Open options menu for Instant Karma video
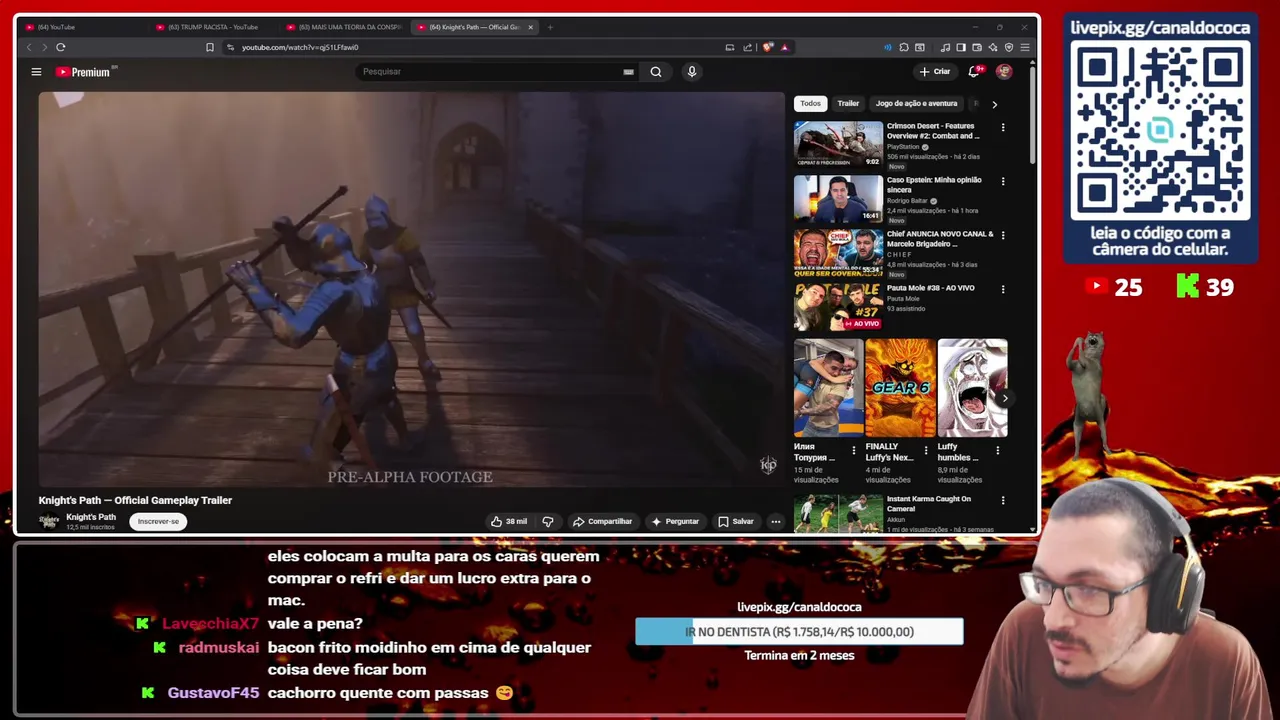 [x=1003, y=500]
